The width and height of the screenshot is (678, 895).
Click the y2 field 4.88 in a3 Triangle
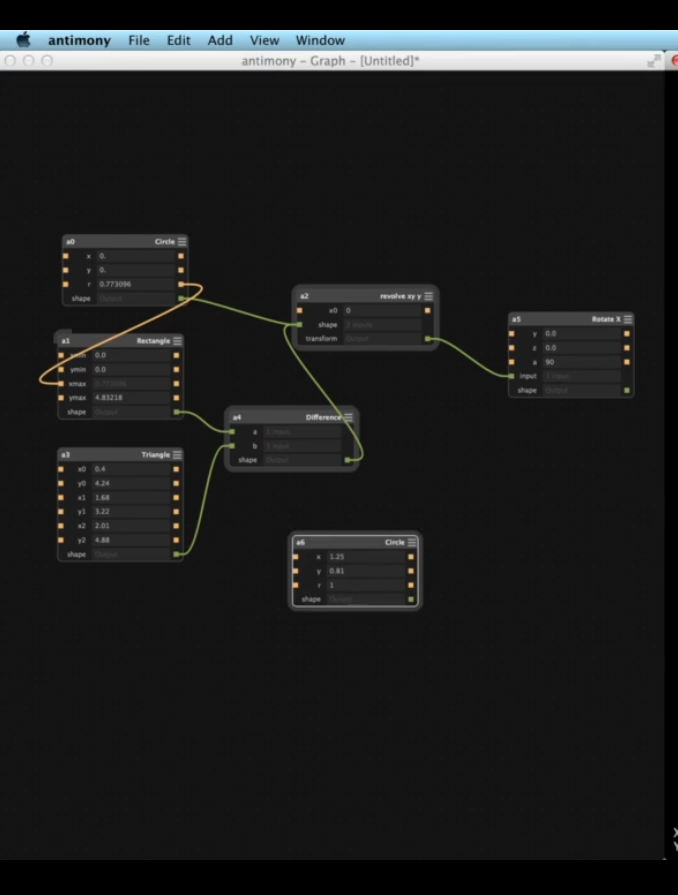(x=131, y=540)
